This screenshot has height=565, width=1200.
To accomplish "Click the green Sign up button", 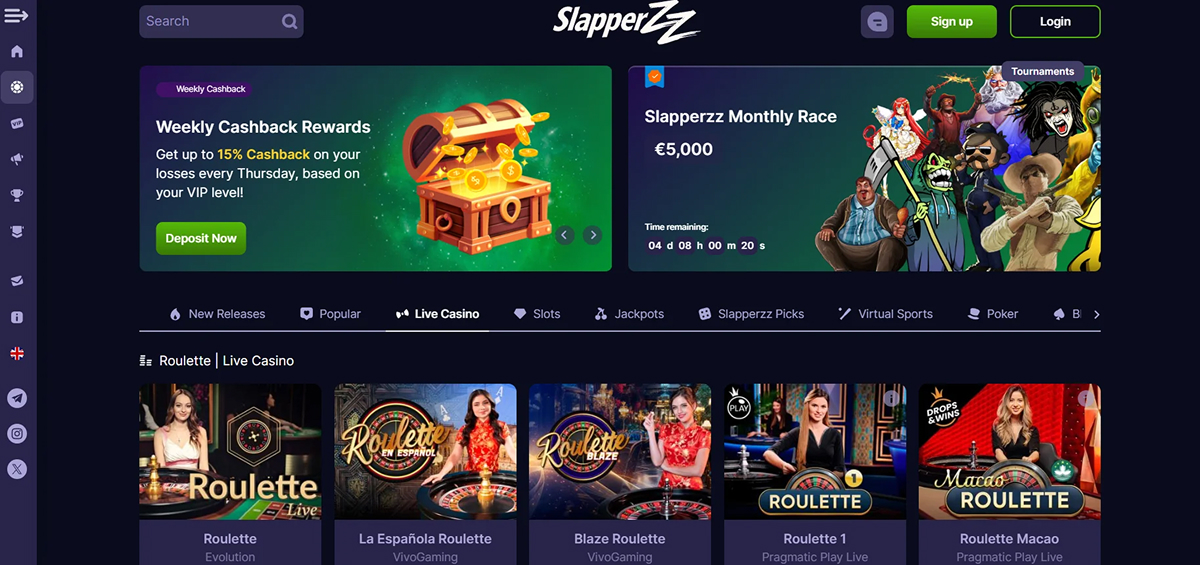I will tap(952, 21).
